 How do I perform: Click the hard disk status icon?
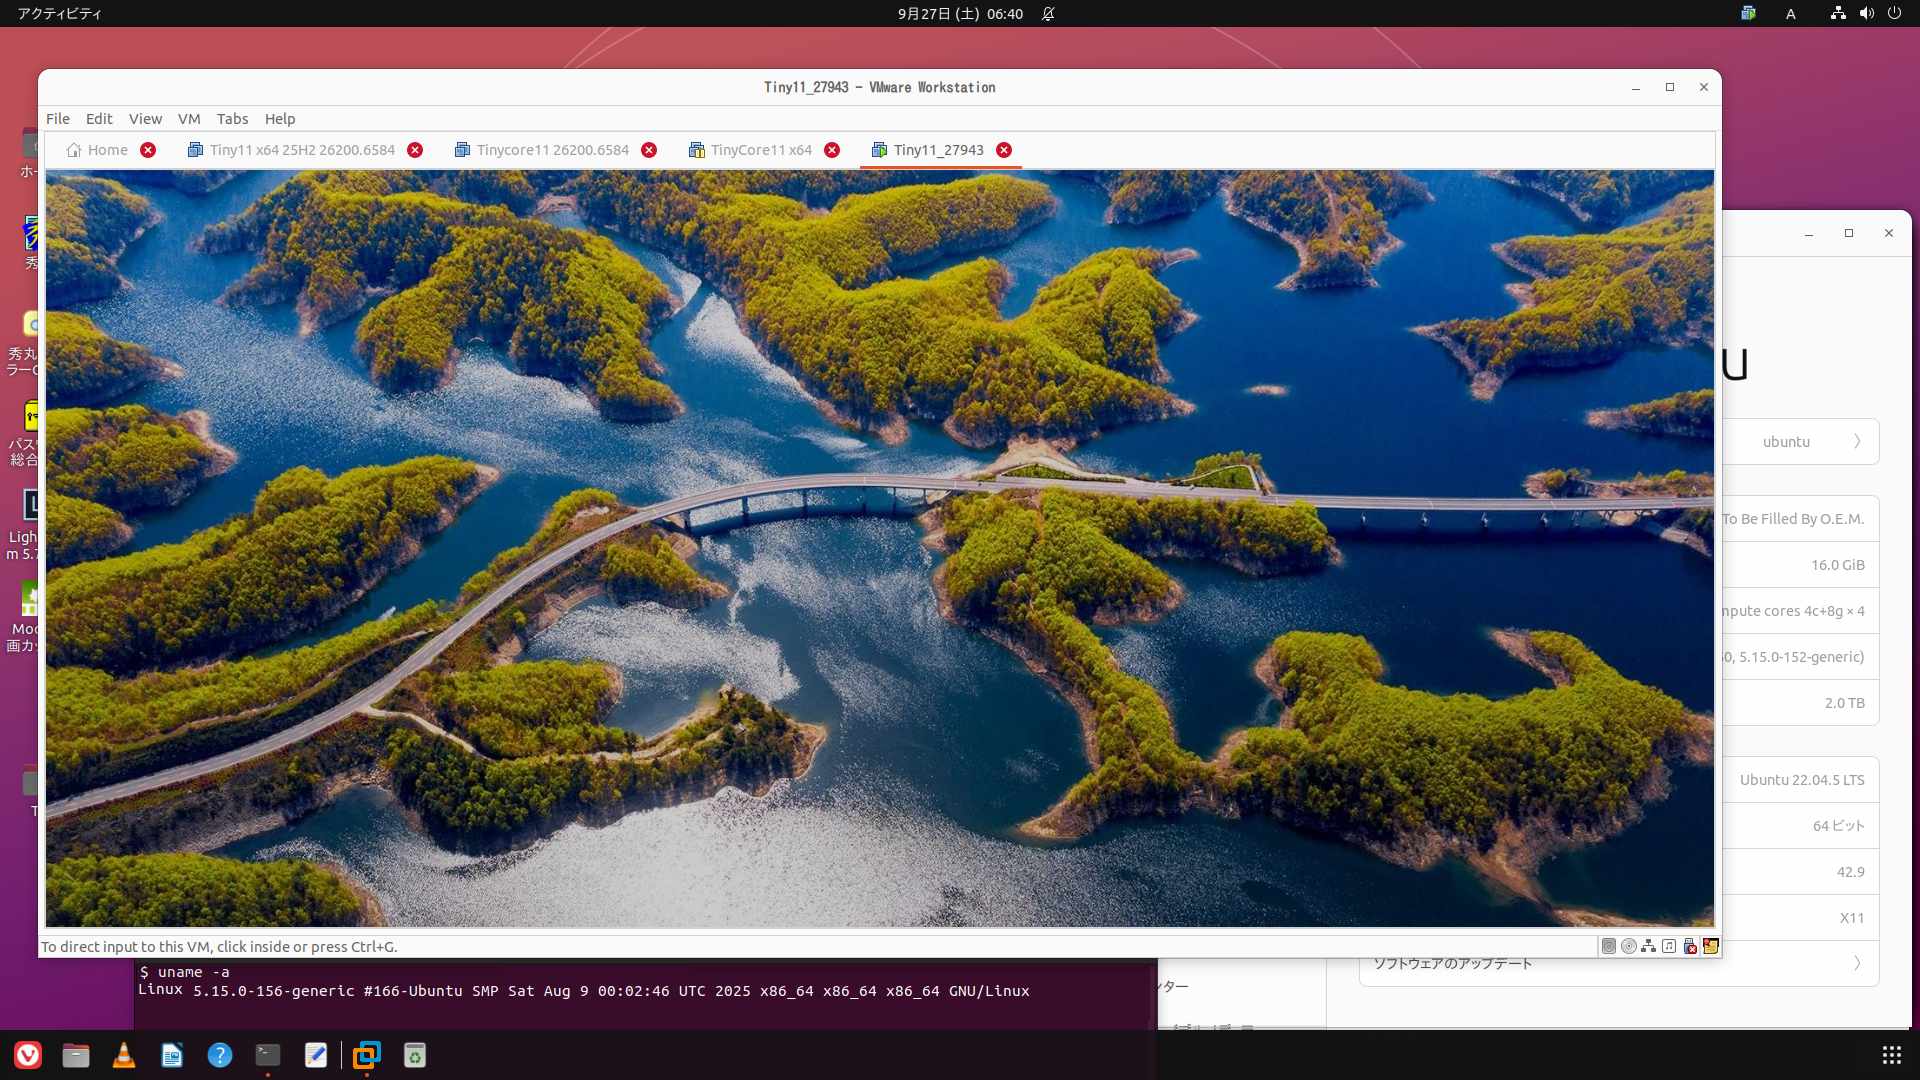coord(1608,946)
